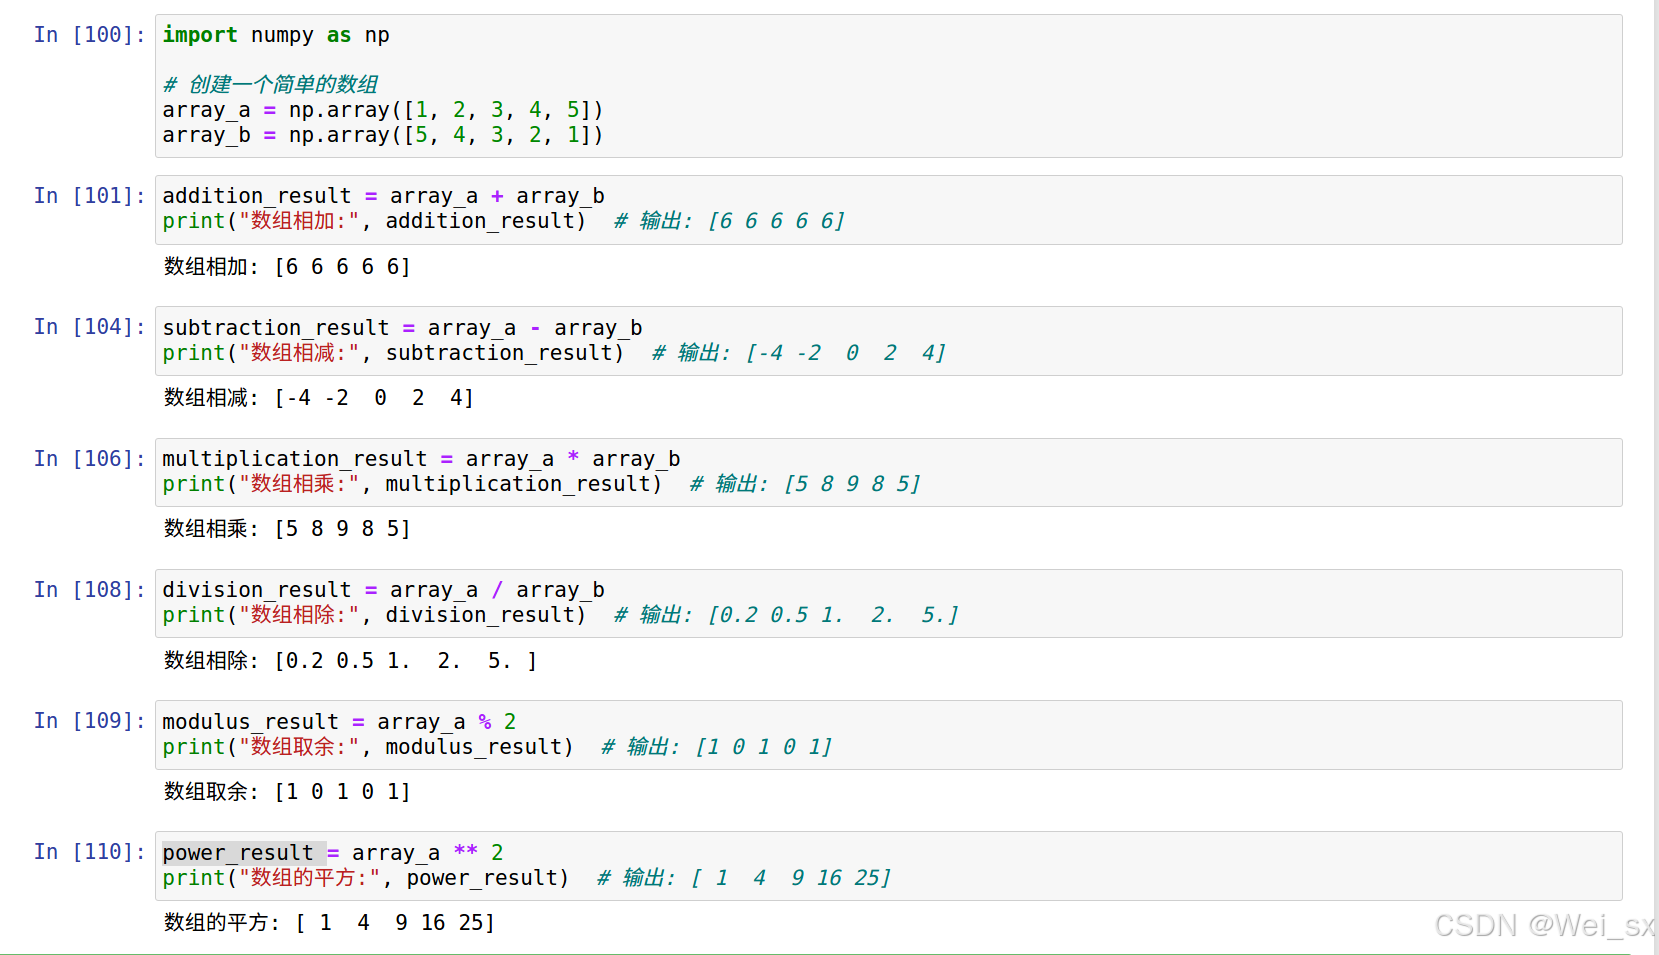Viewport: 1659px width, 955px height.
Task: Click the print division_result line
Action: (561, 615)
